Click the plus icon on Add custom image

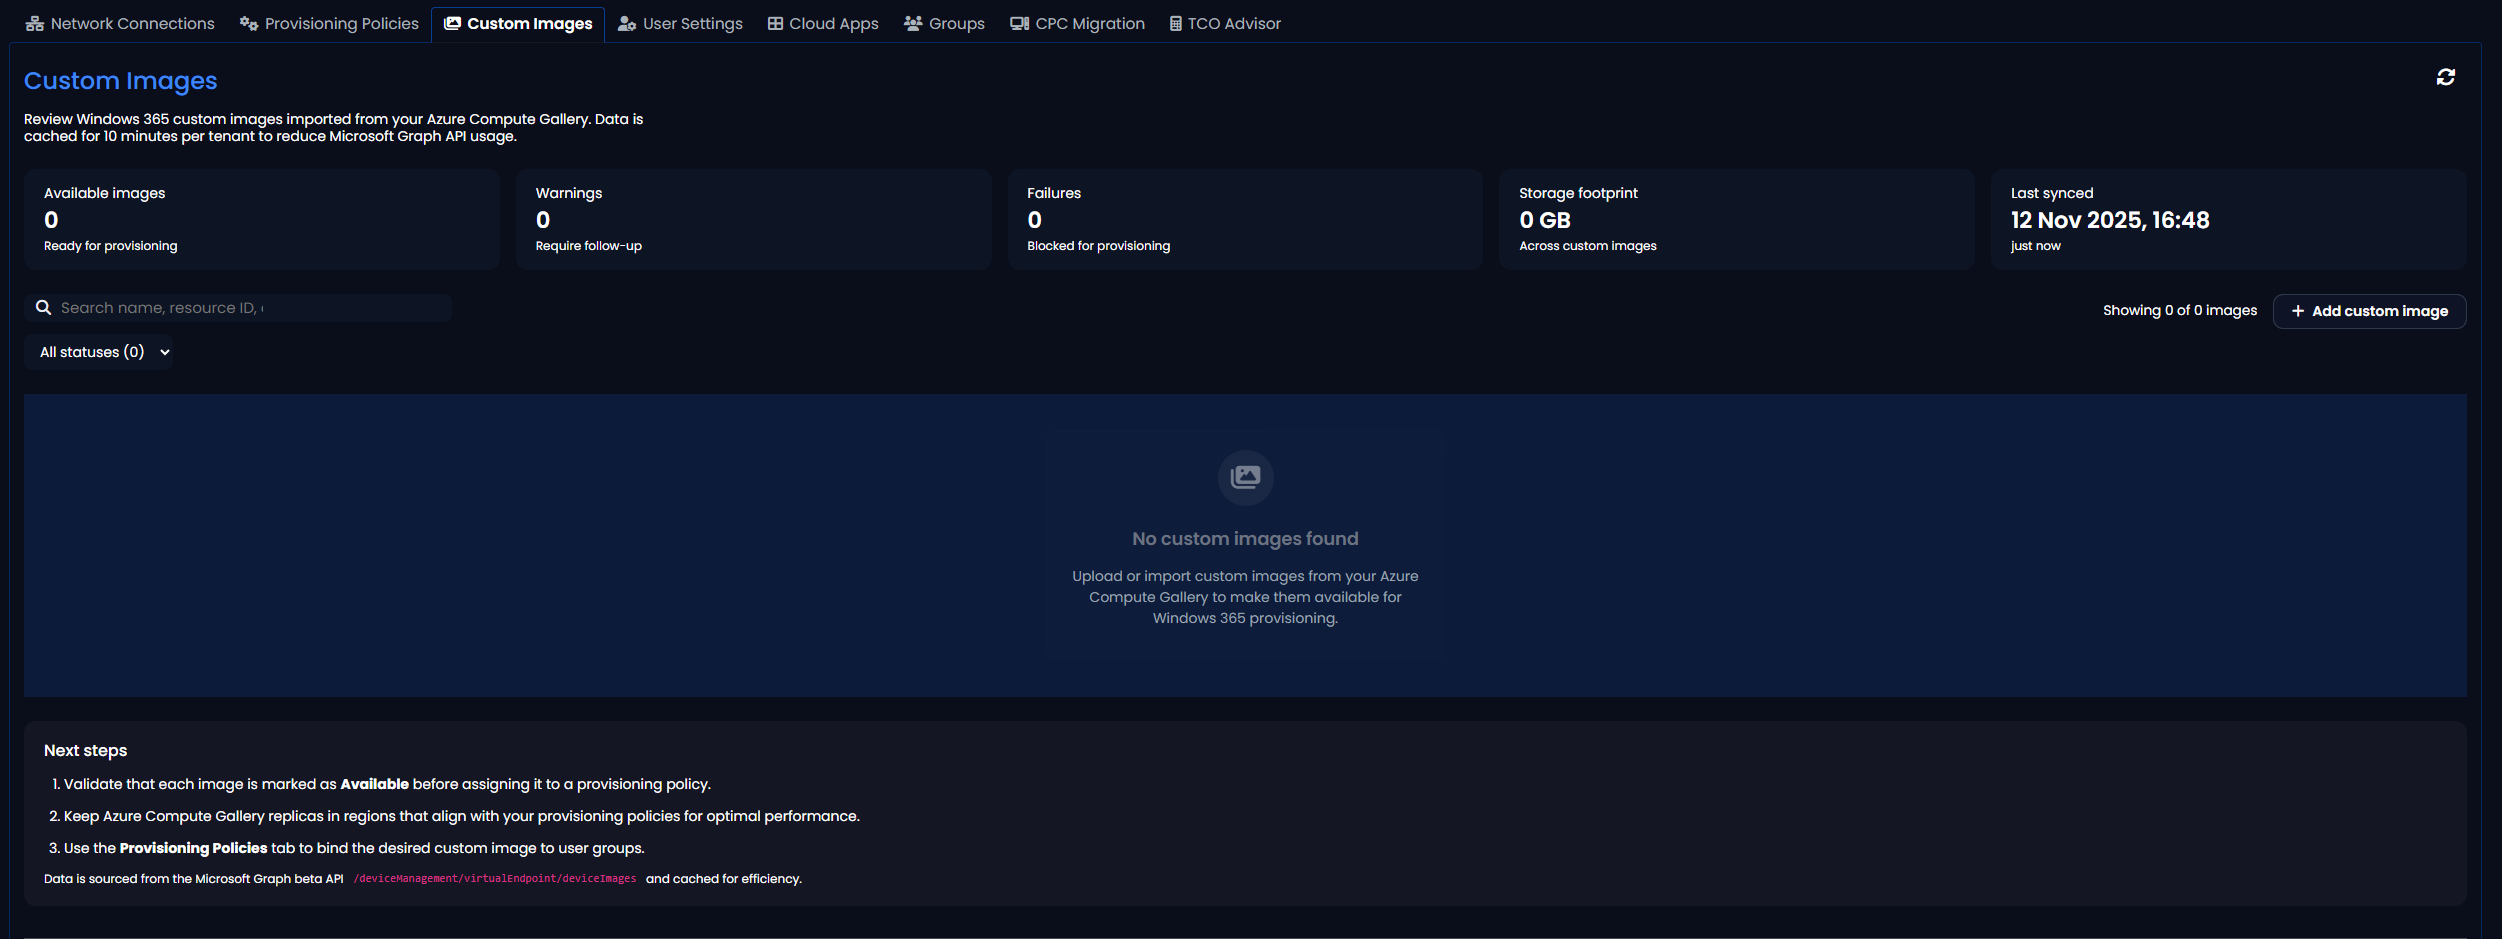coord(2298,311)
